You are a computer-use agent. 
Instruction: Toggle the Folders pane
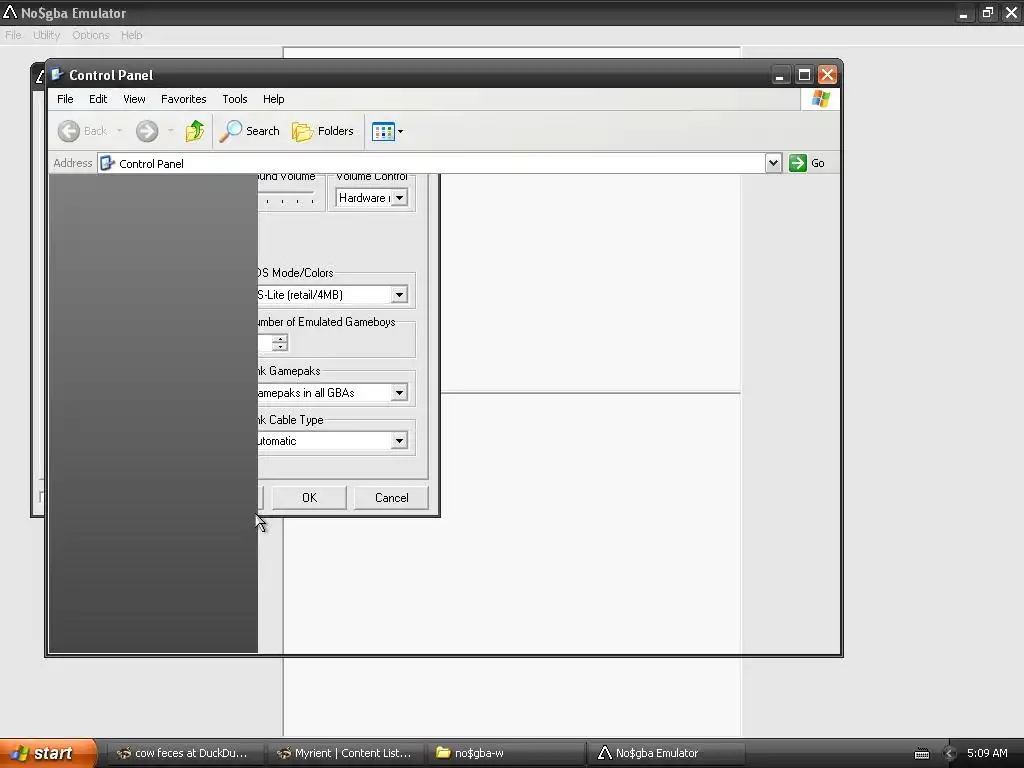click(x=323, y=131)
